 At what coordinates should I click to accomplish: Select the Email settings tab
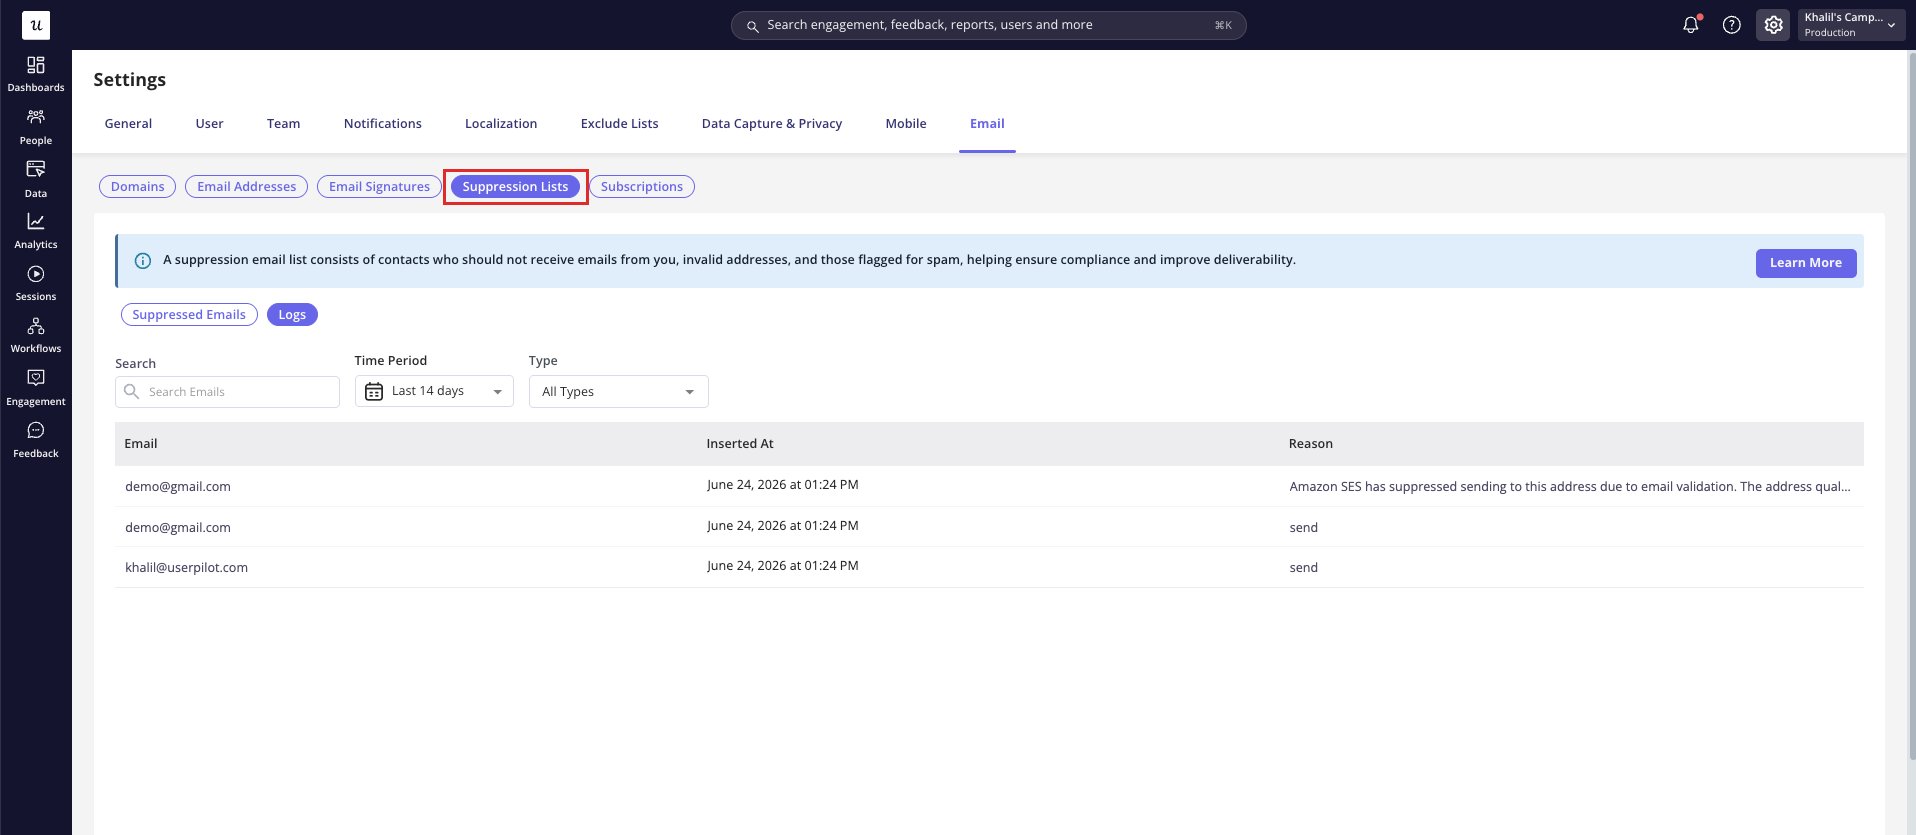click(x=987, y=124)
